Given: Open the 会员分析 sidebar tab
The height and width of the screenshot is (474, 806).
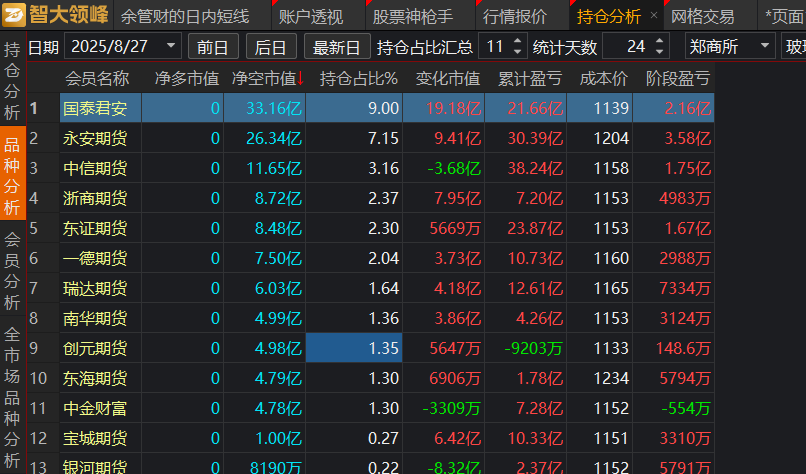Looking at the screenshot, I should (12, 270).
